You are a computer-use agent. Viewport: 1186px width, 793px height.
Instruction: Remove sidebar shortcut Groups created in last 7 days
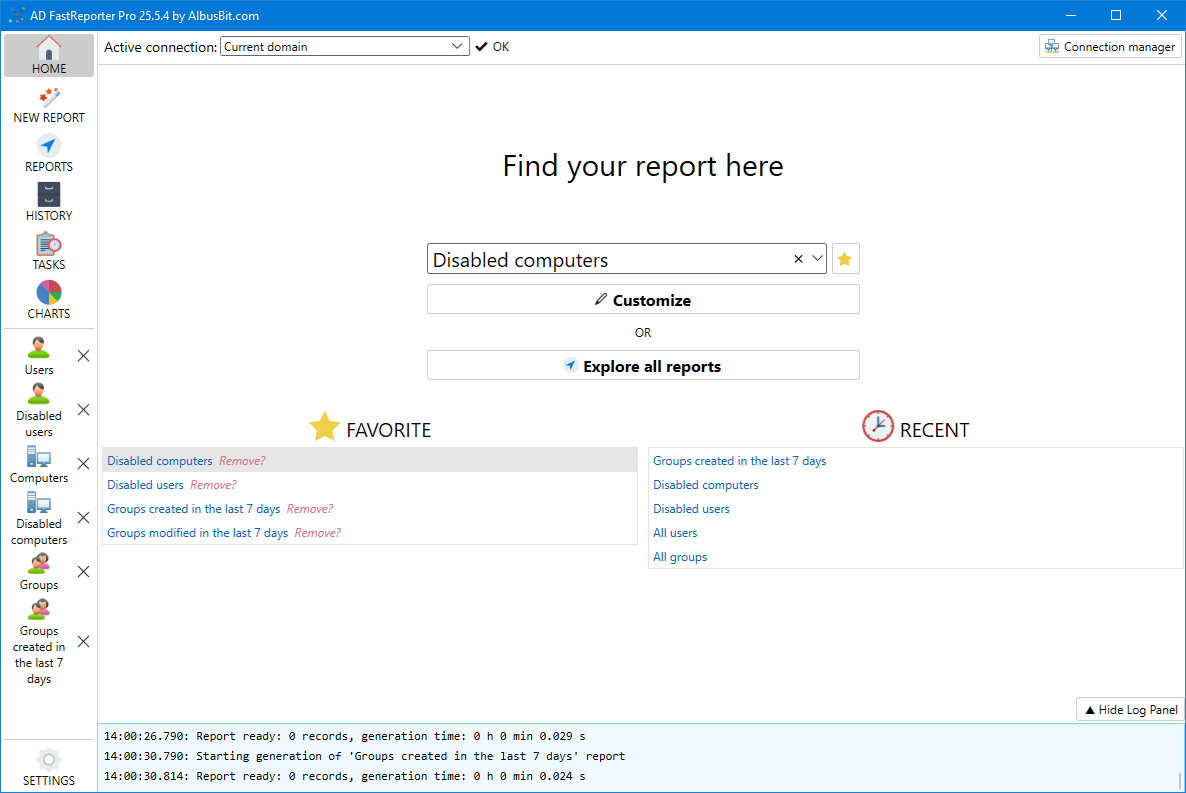point(84,642)
